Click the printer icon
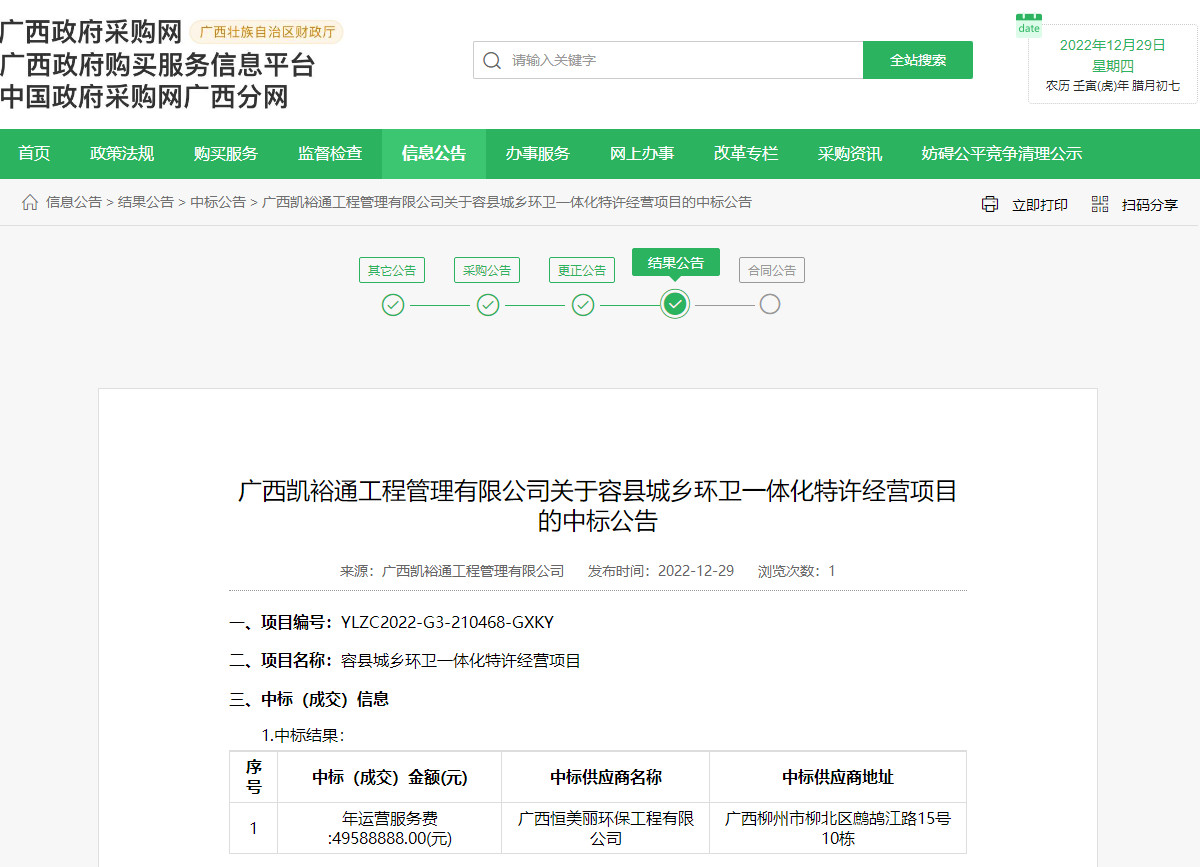Screen dimensions: 1200x867 click(990, 204)
